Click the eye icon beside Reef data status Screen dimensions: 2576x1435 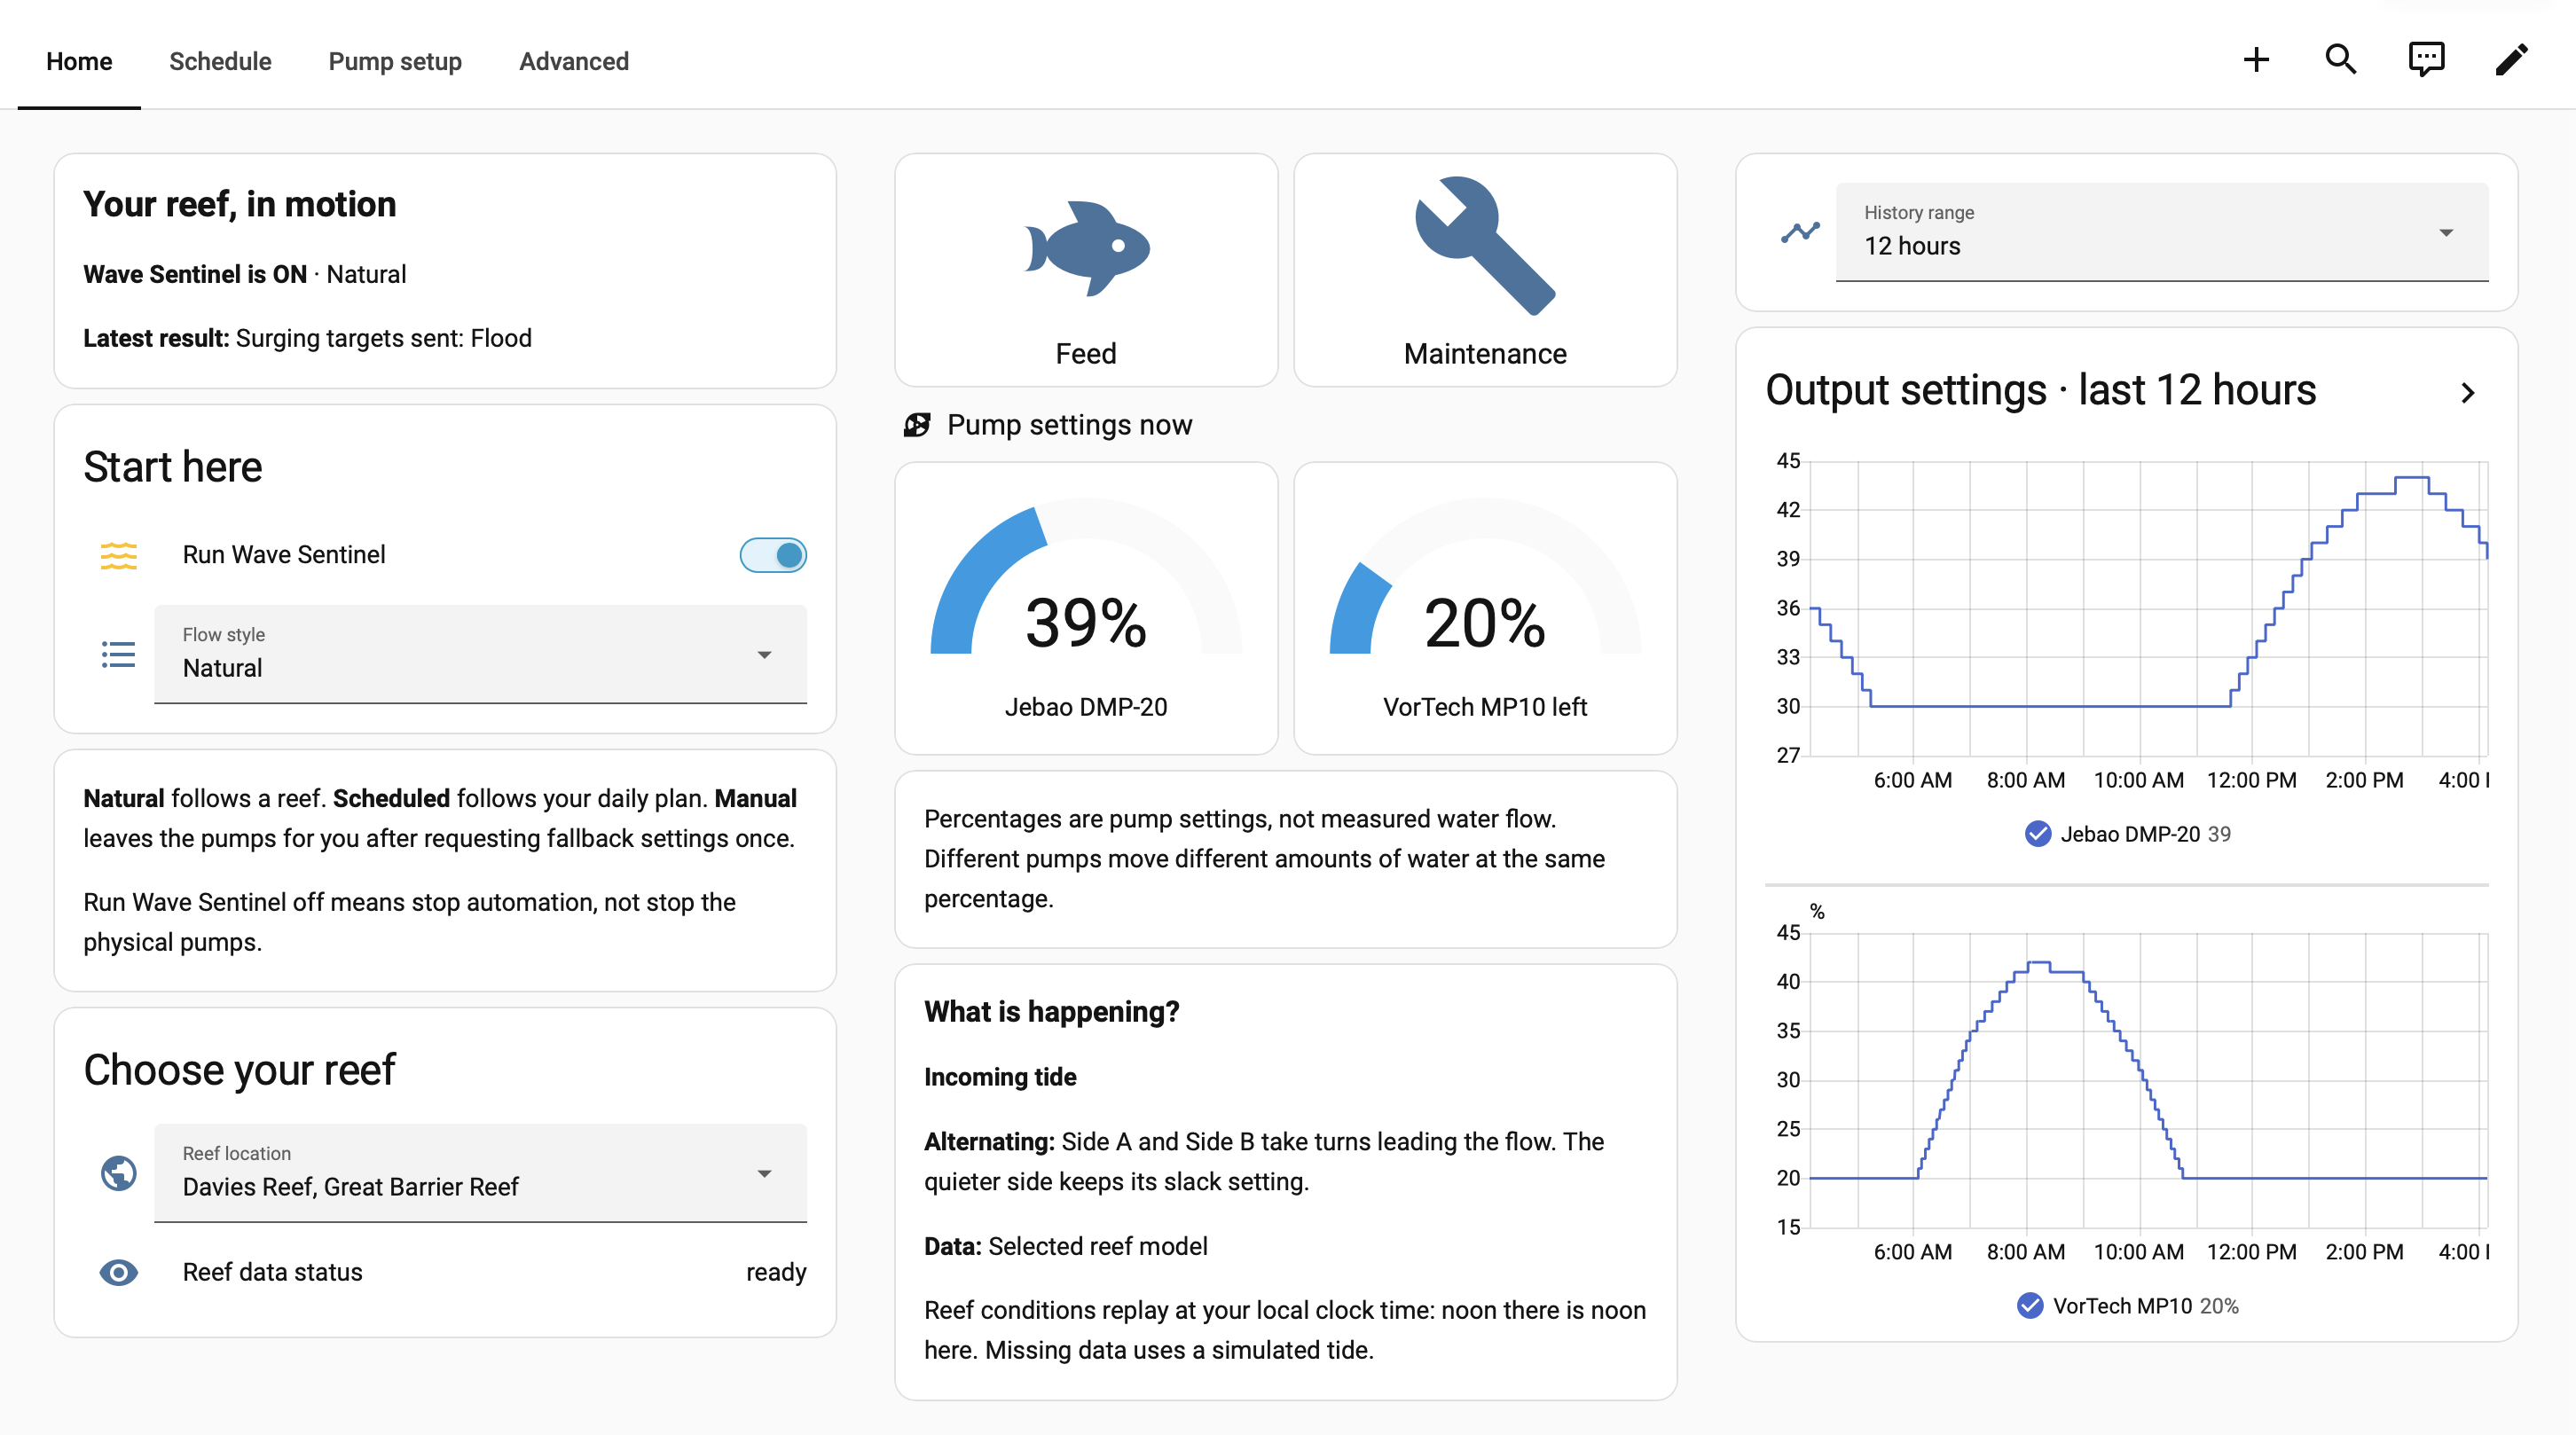[118, 1272]
